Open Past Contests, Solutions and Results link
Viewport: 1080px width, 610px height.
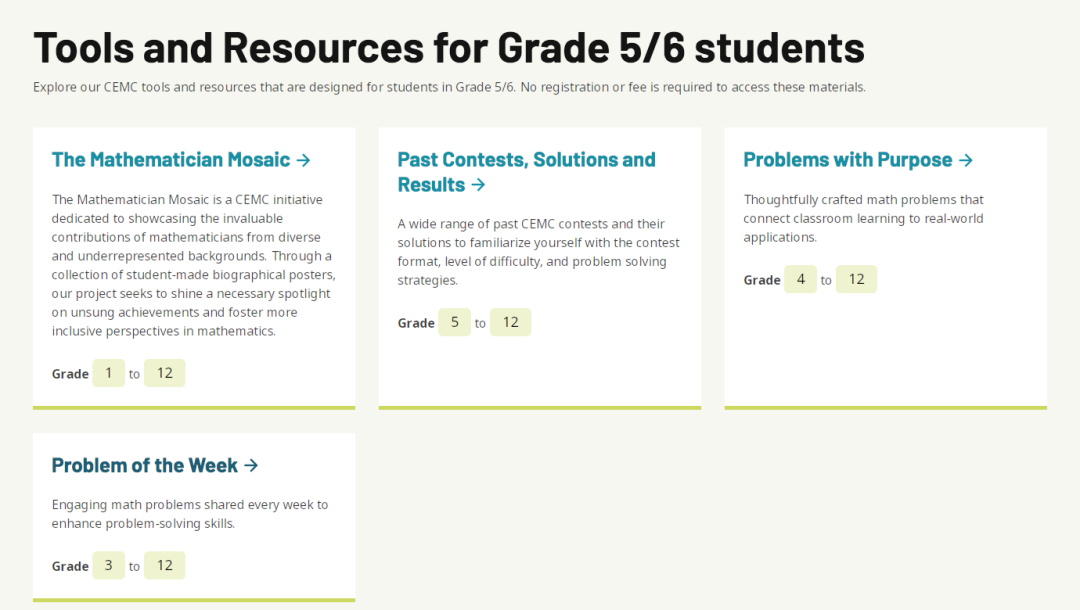tap(526, 160)
